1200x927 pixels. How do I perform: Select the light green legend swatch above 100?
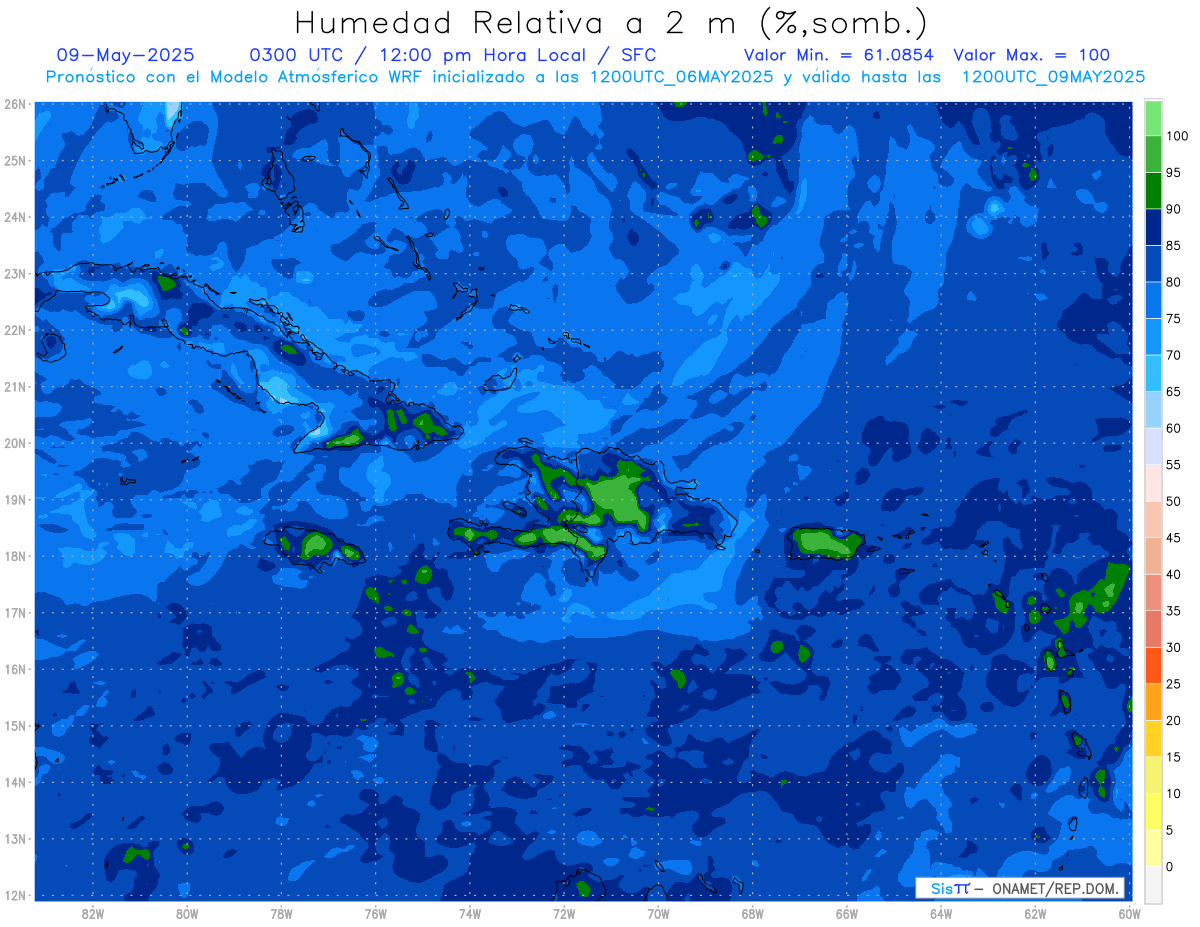[x=1153, y=118]
